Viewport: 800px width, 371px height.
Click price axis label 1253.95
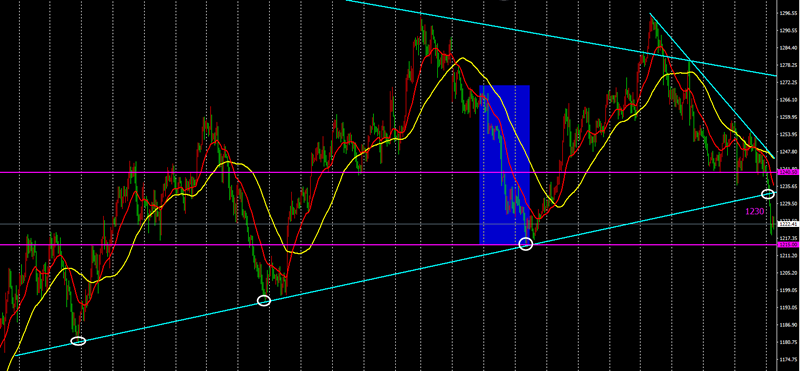pos(788,134)
